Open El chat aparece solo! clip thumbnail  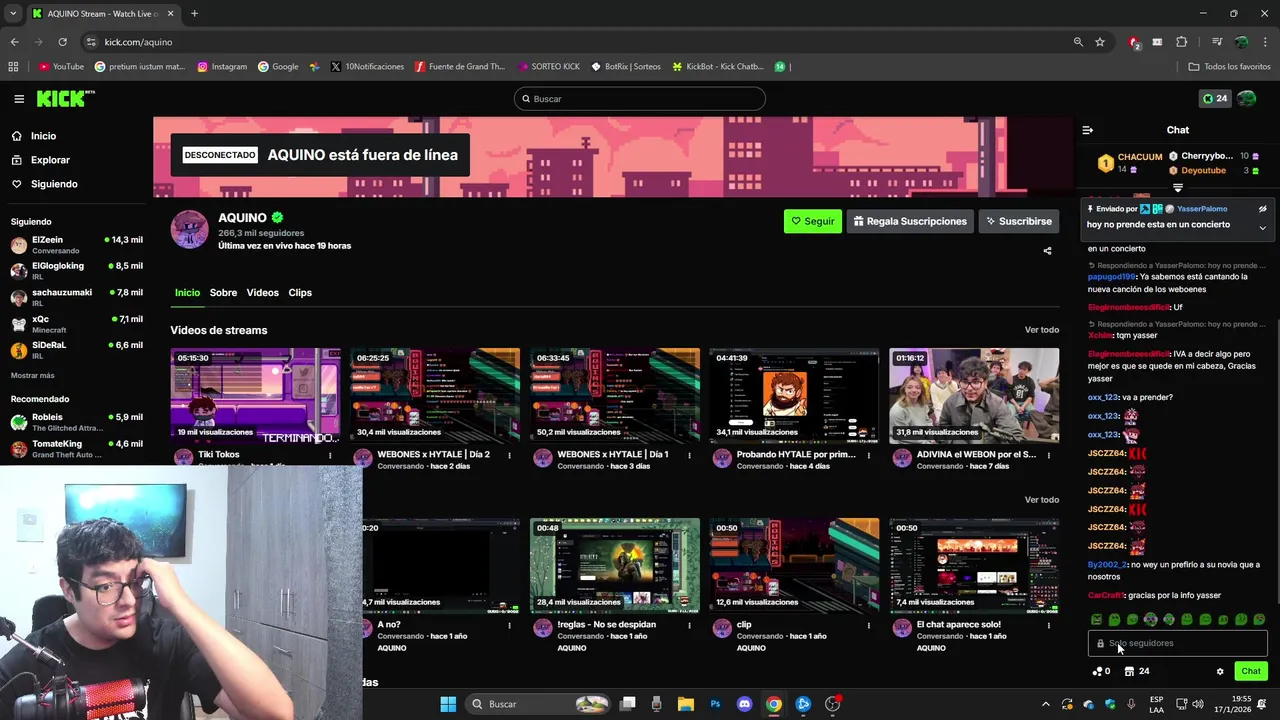point(974,565)
